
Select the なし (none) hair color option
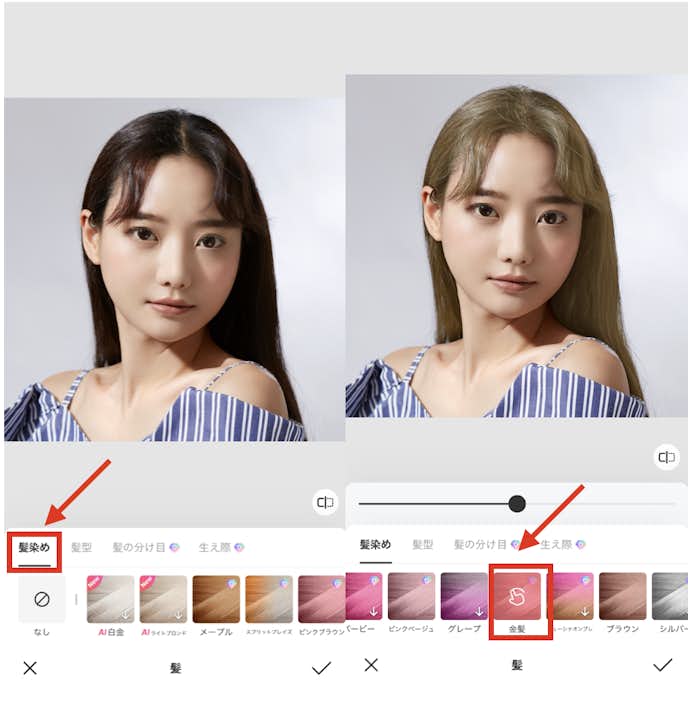tap(41, 600)
